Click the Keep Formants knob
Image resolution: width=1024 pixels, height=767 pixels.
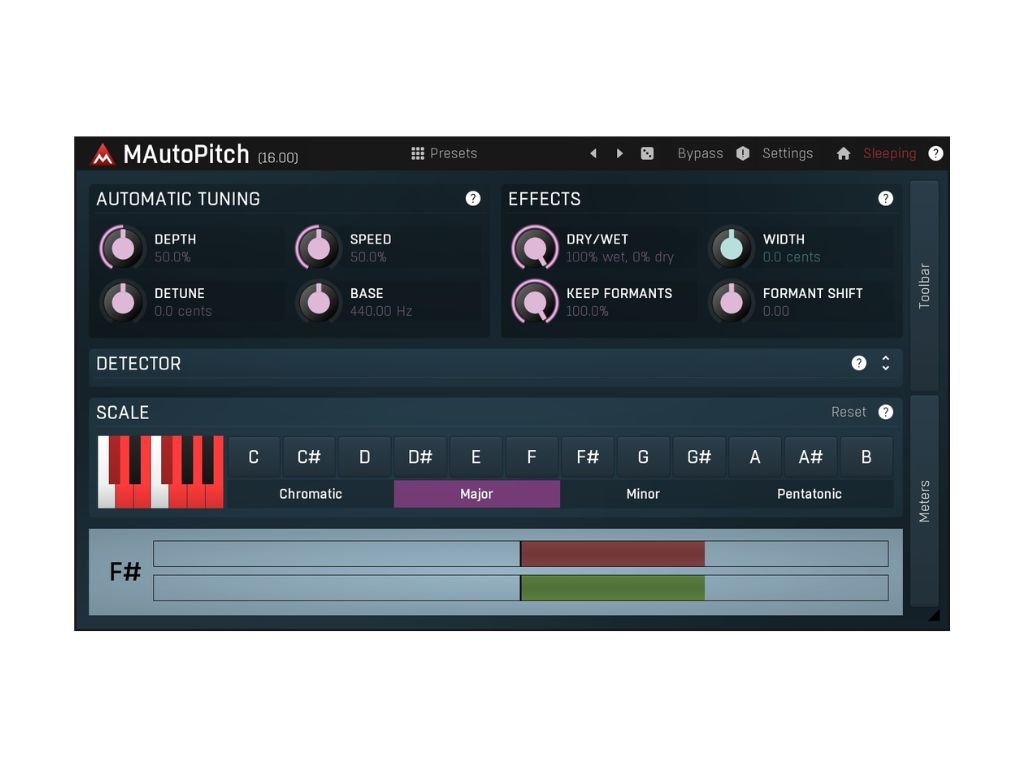535,302
